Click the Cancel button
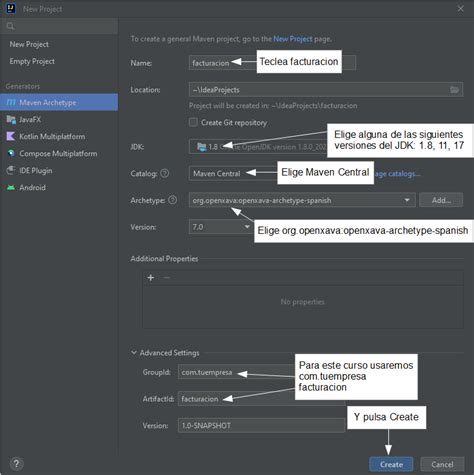 click(x=442, y=464)
